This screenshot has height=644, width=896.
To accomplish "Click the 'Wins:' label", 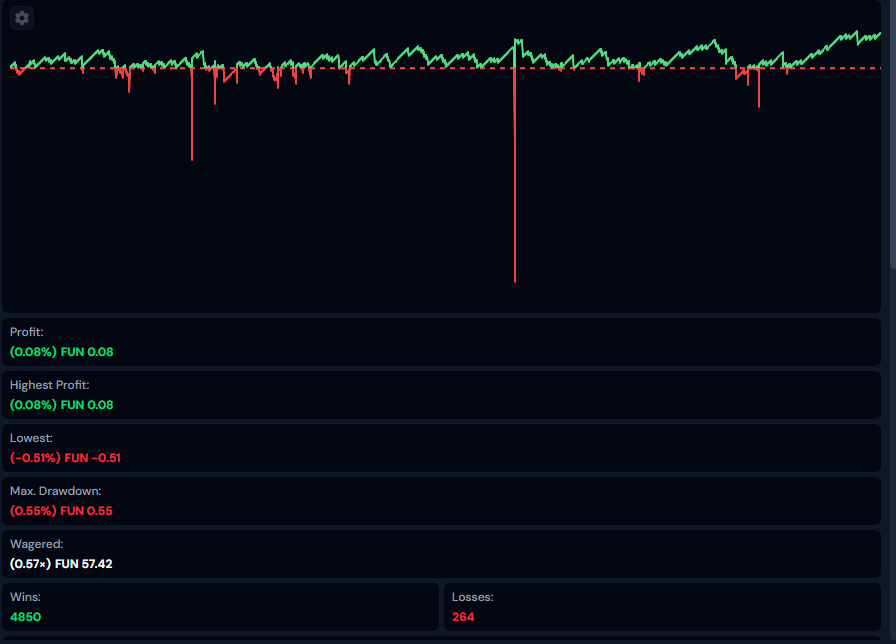I will coord(25,597).
